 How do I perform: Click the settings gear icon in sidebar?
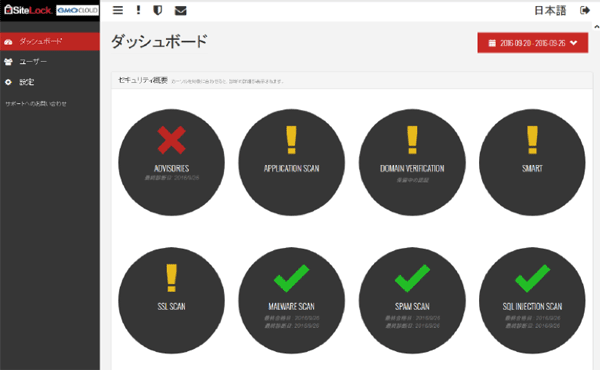click(8, 82)
